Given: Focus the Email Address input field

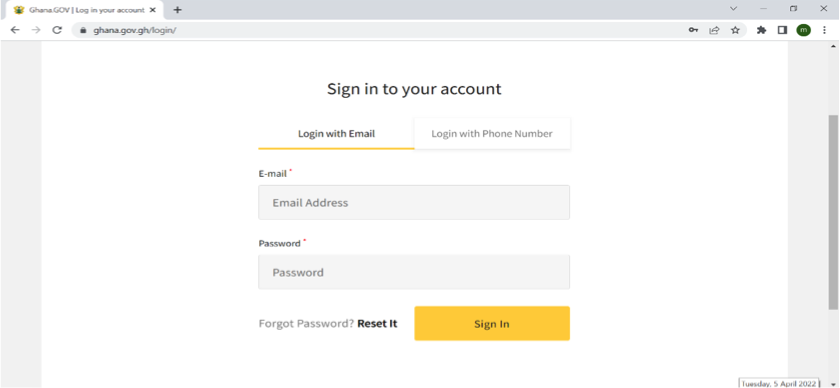Looking at the screenshot, I should [x=414, y=203].
